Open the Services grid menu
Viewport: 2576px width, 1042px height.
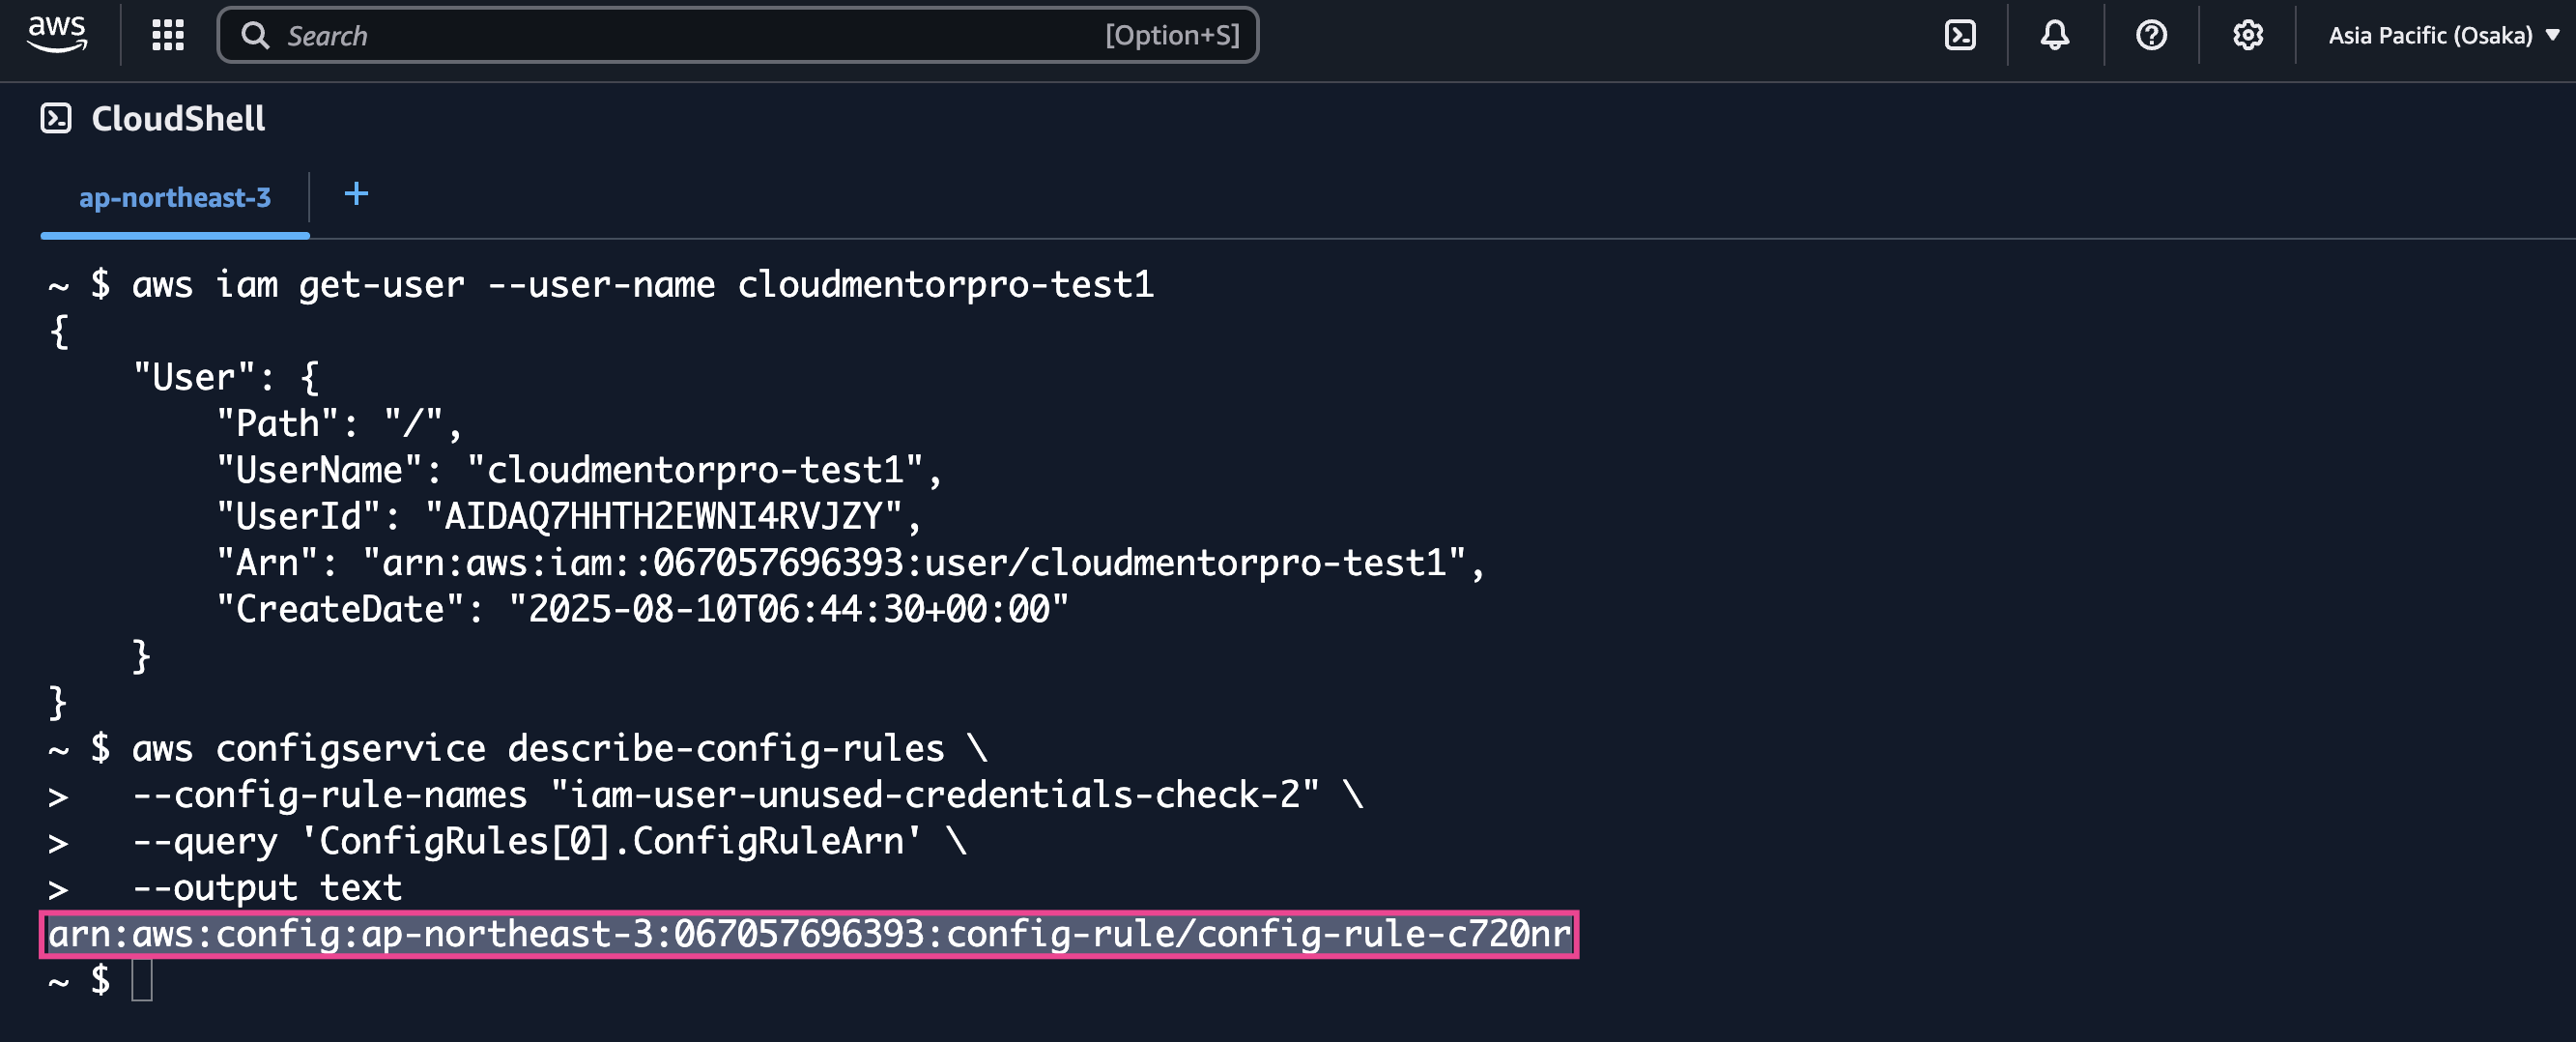(x=168, y=35)
